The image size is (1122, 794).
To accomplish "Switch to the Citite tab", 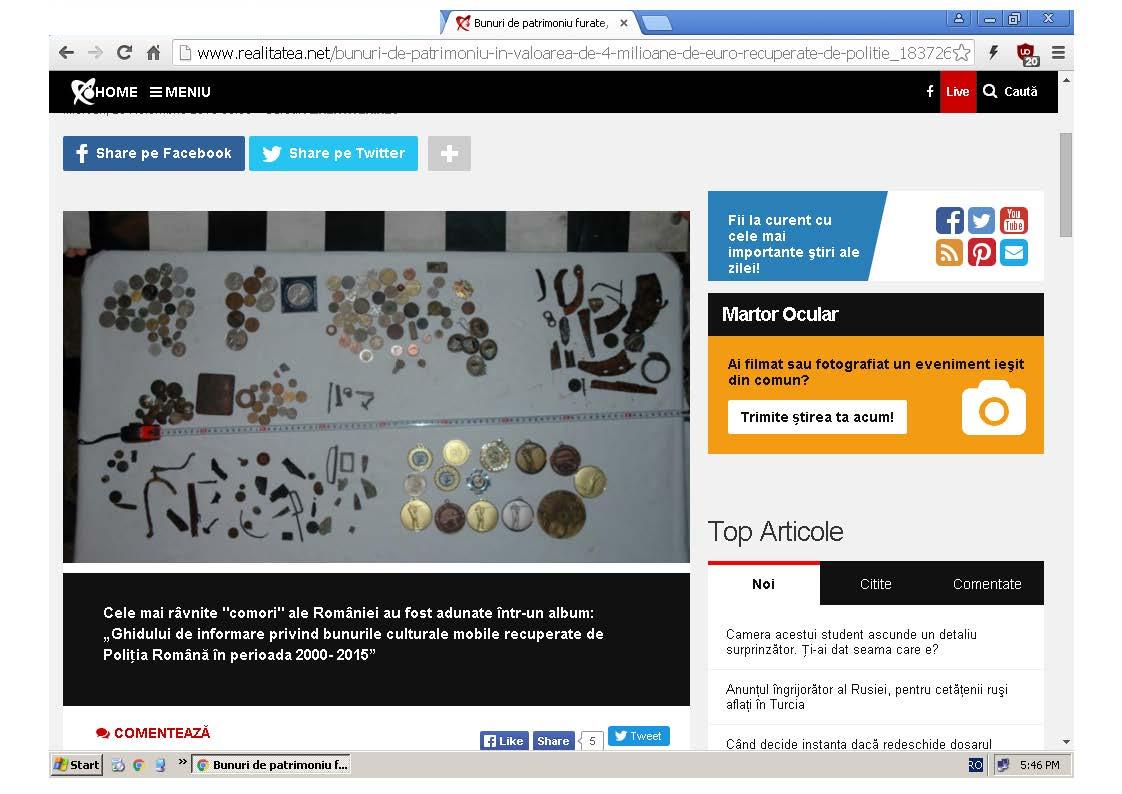I will click(x=875, y=584).
